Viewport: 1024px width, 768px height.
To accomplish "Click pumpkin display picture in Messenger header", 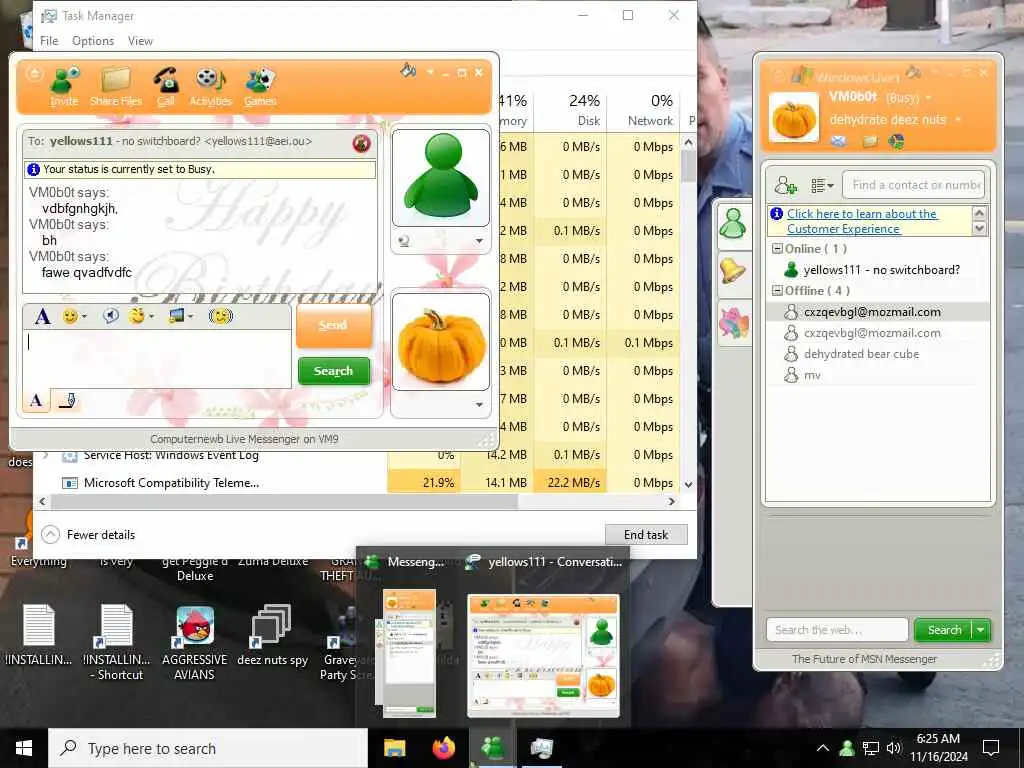I will 794,118.
